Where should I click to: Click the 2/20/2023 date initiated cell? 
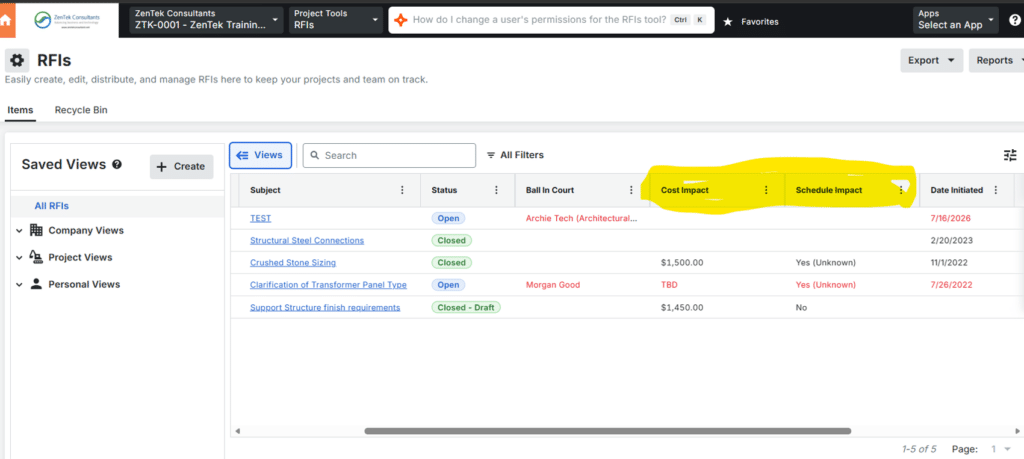click(x=952, y=240)
